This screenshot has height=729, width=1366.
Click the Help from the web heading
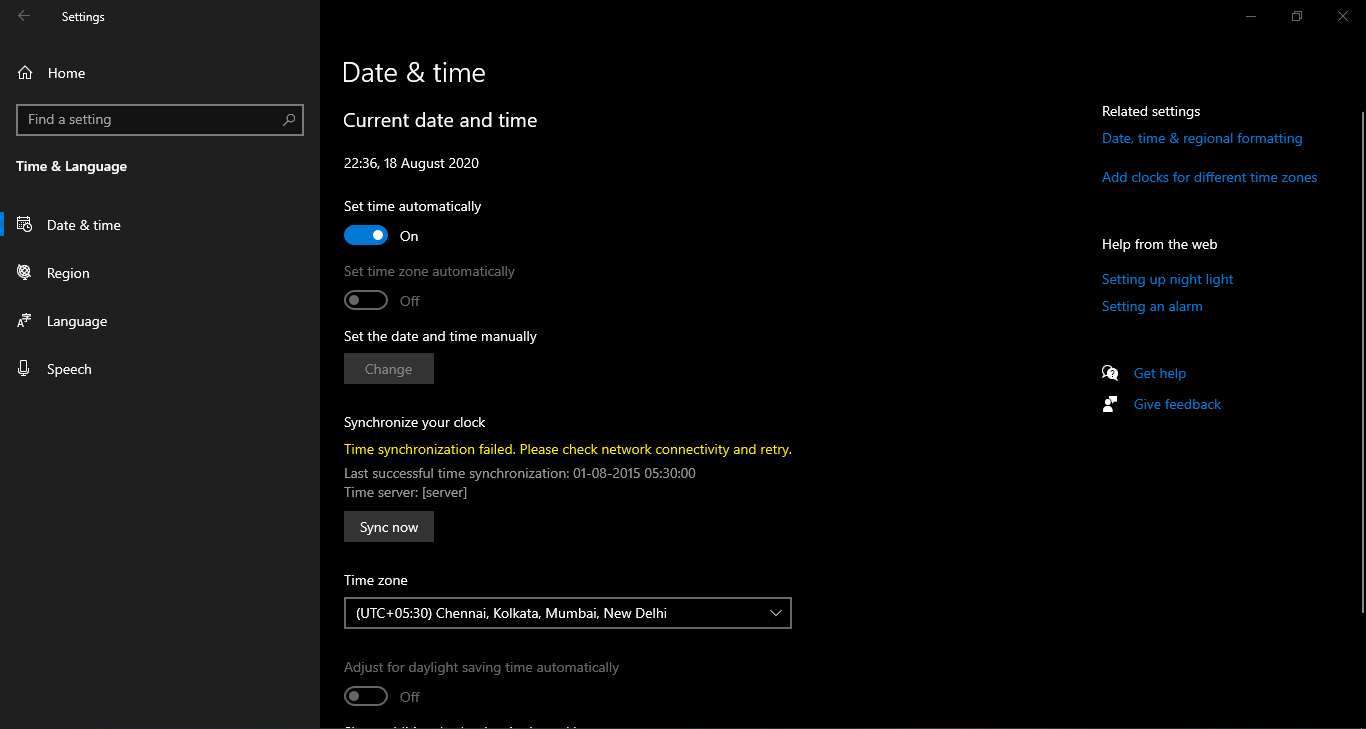pos(1160,244)
